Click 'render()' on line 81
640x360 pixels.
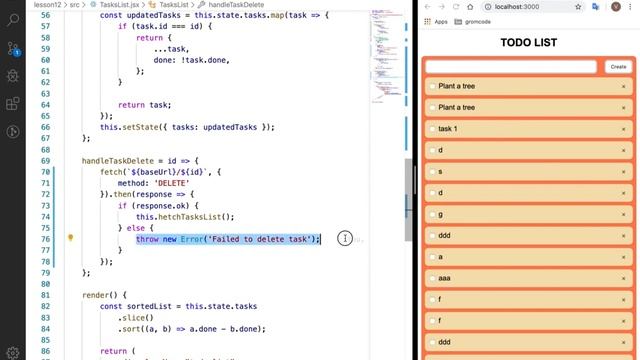pos(100,295)
